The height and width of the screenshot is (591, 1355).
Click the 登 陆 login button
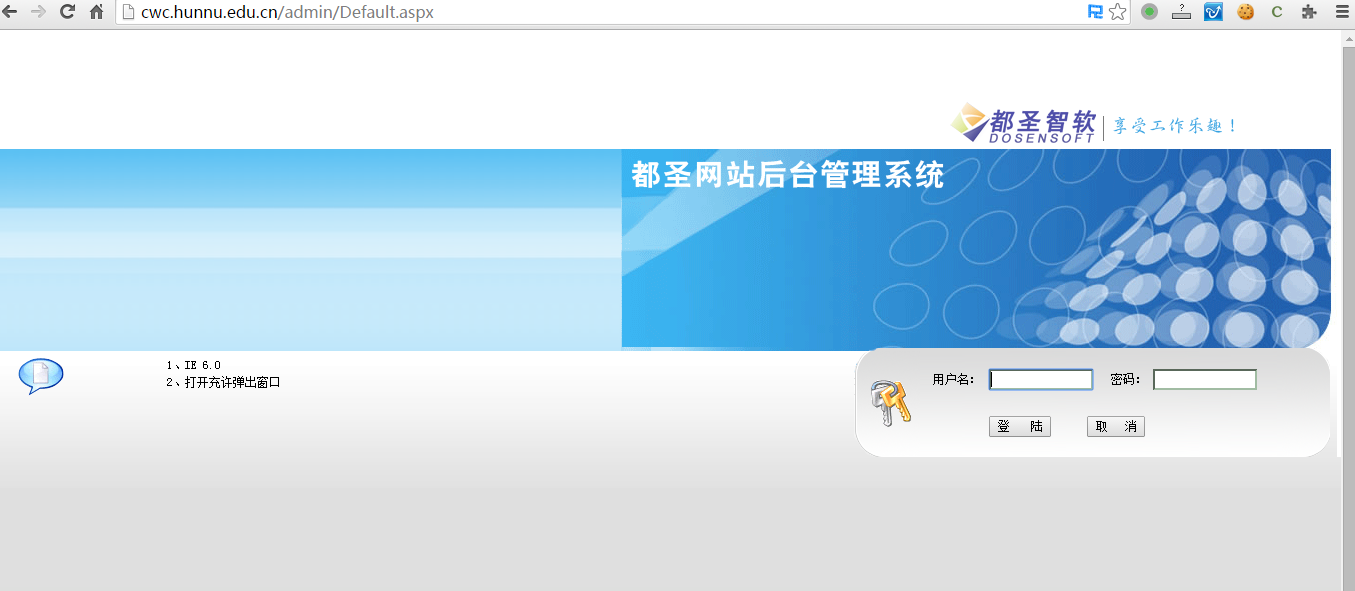click(x=1020, y=427)
